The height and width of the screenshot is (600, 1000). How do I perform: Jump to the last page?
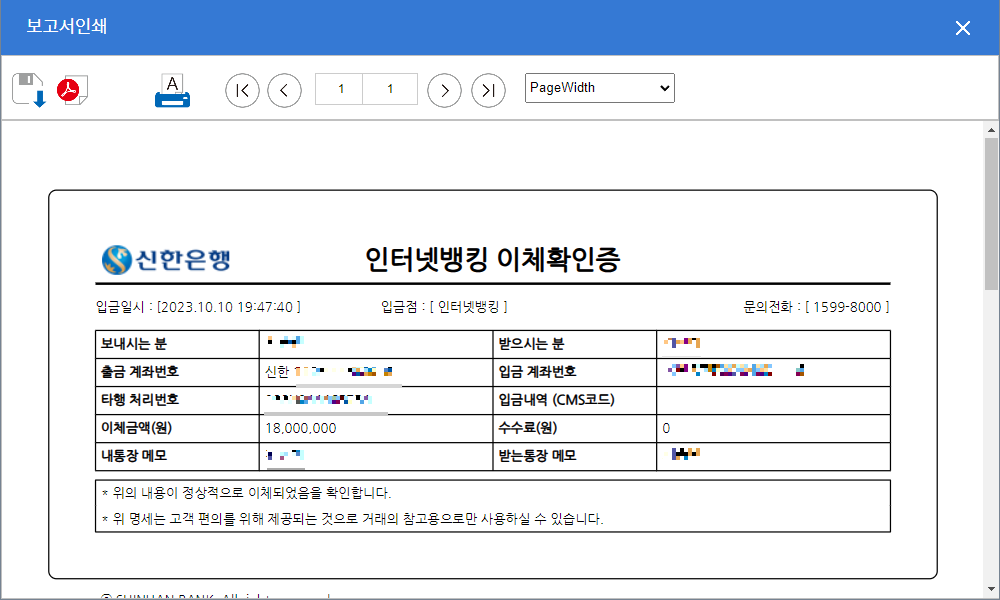[489, 91]
